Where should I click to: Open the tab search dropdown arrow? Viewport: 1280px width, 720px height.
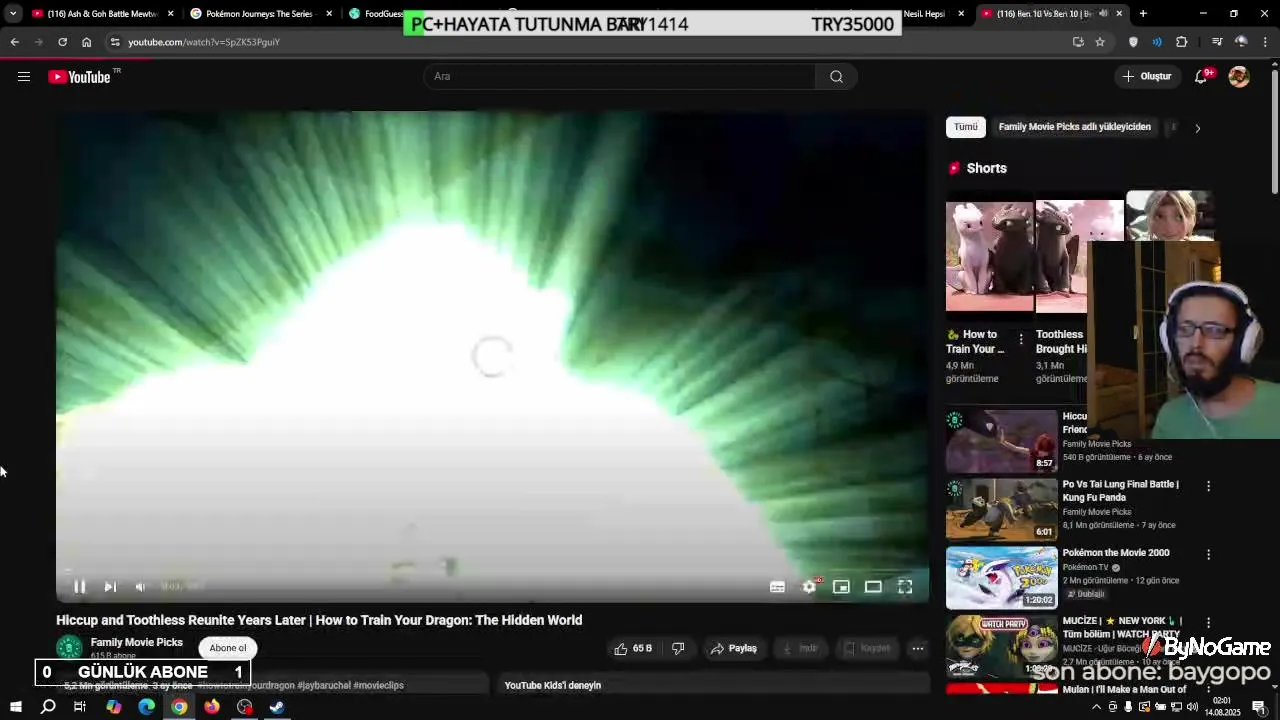12,14
